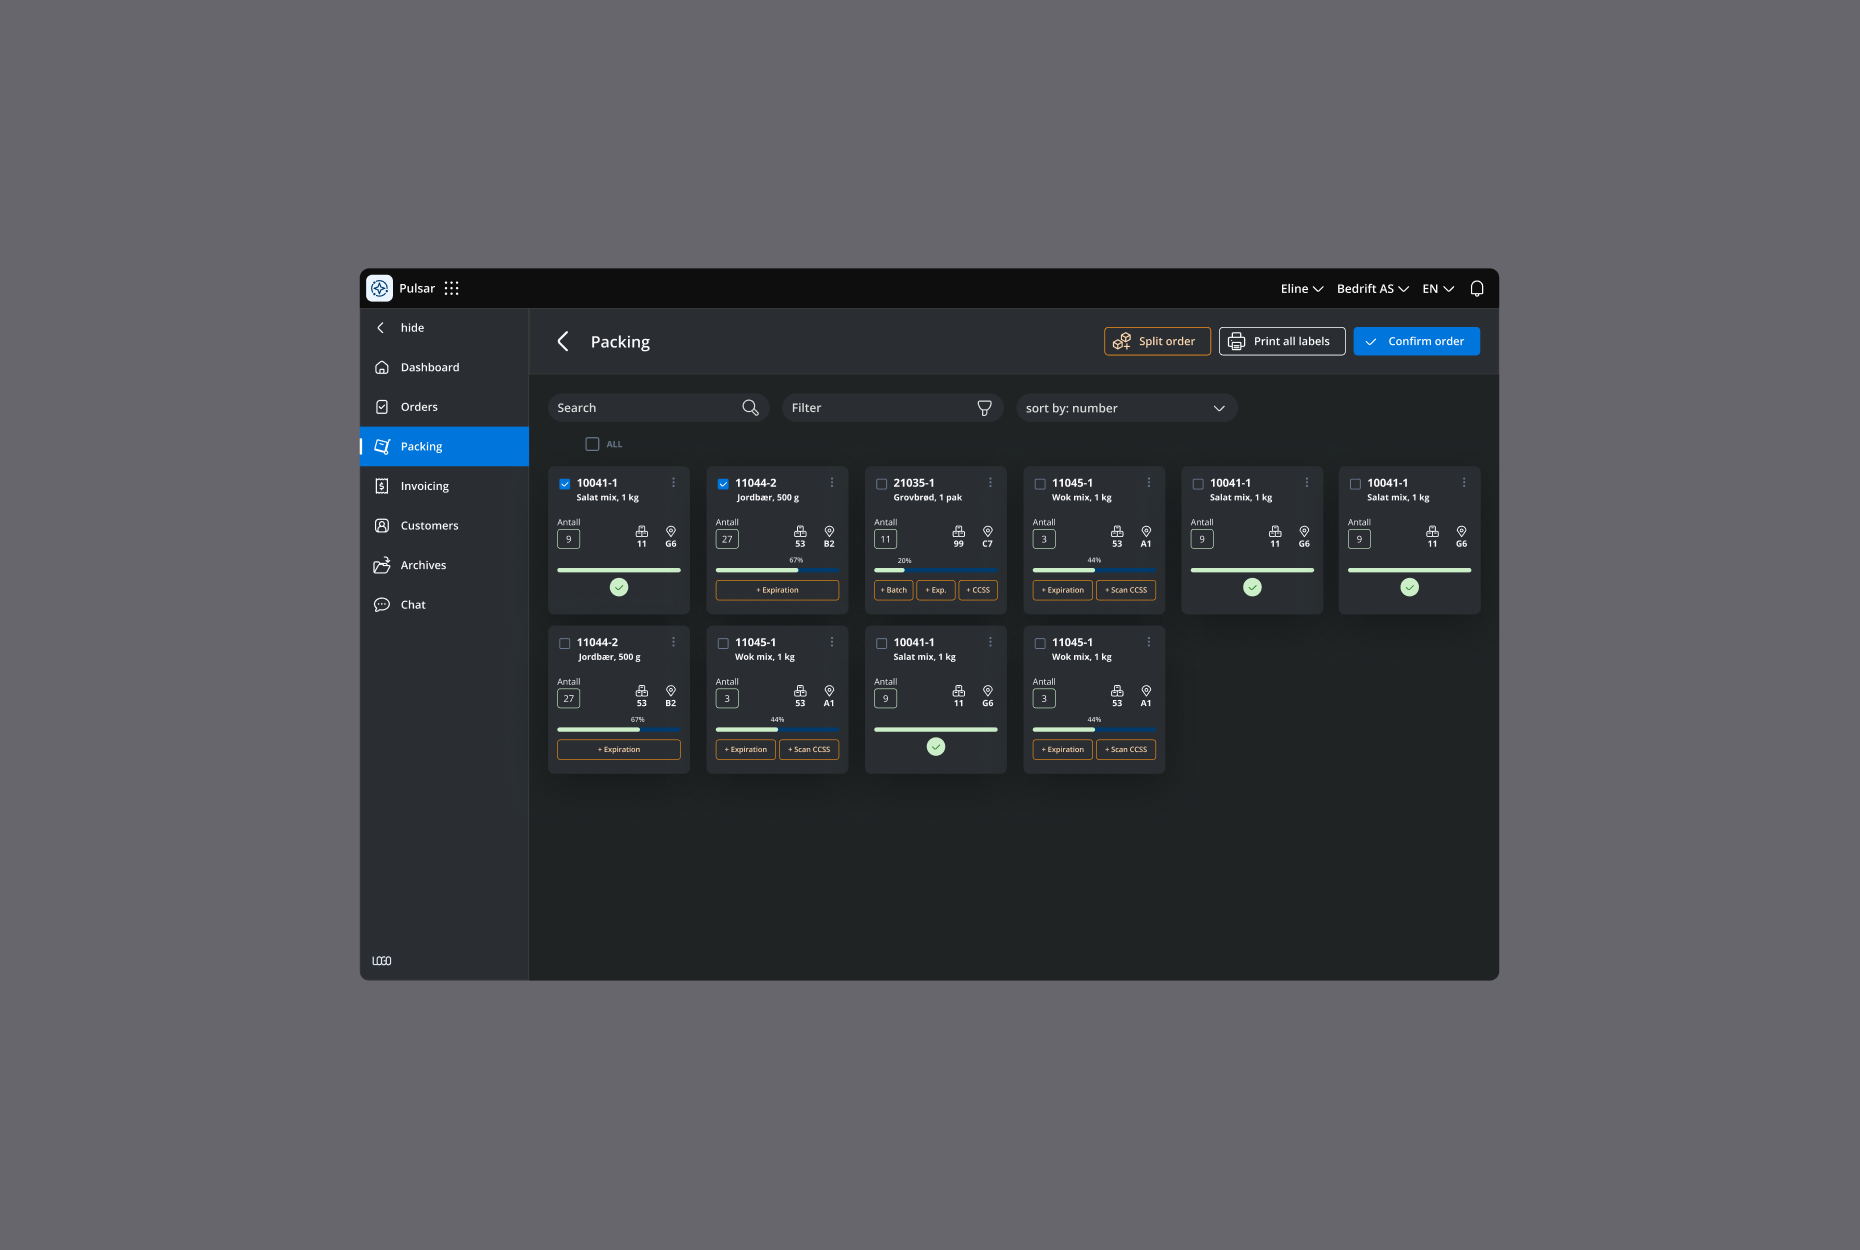Go back using the arrow beside Packing
Screen dimensions: 1860x1250
pyautogui.click(x=563, y=341)
